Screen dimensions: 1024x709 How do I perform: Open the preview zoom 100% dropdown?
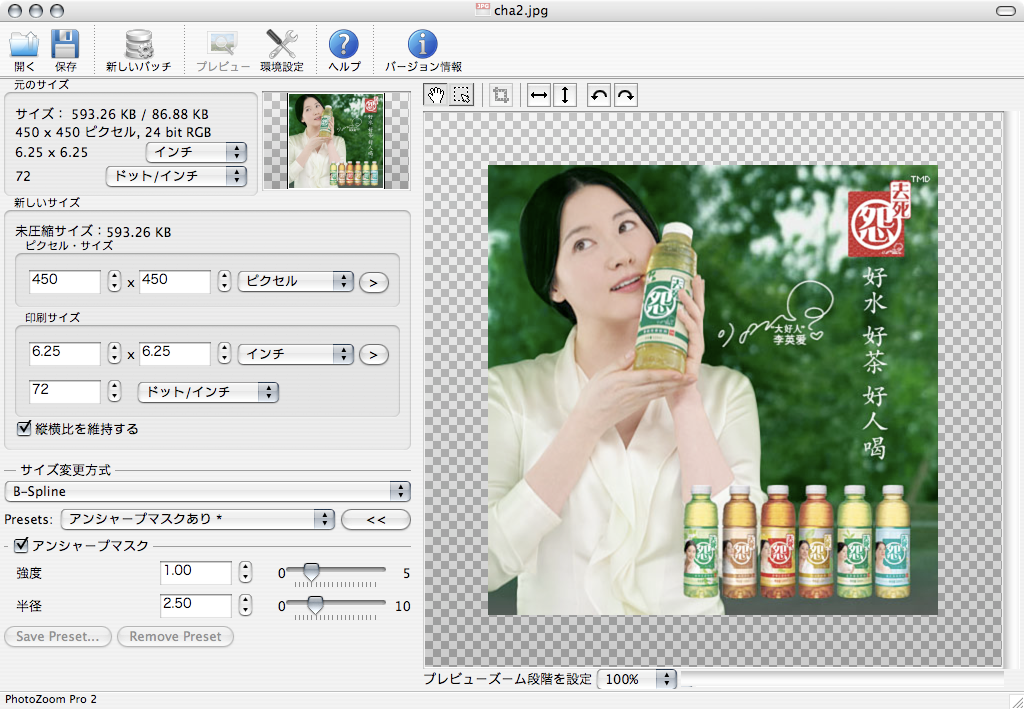637,679
